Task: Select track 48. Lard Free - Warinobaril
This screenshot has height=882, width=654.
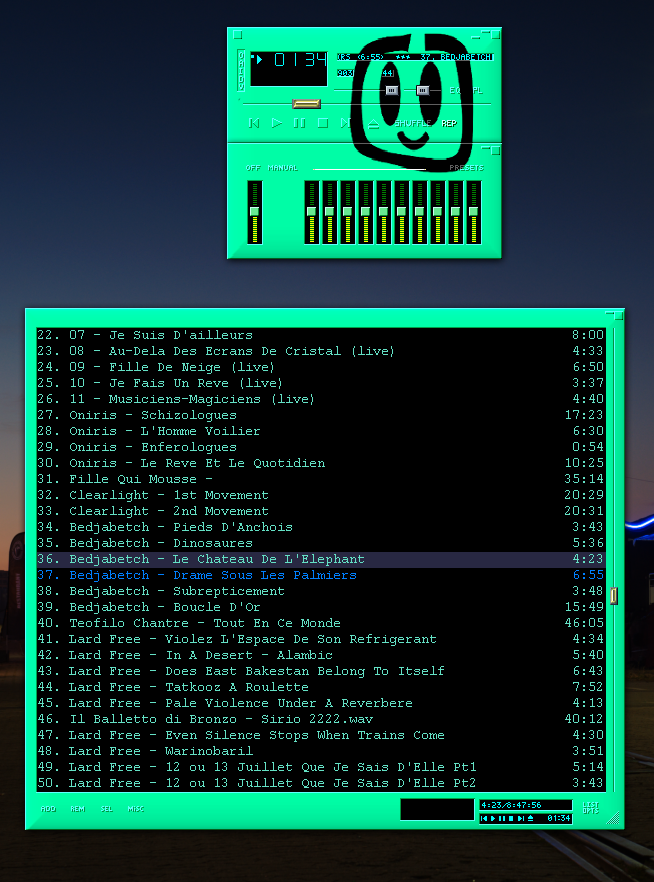Action: coord(321,752)
